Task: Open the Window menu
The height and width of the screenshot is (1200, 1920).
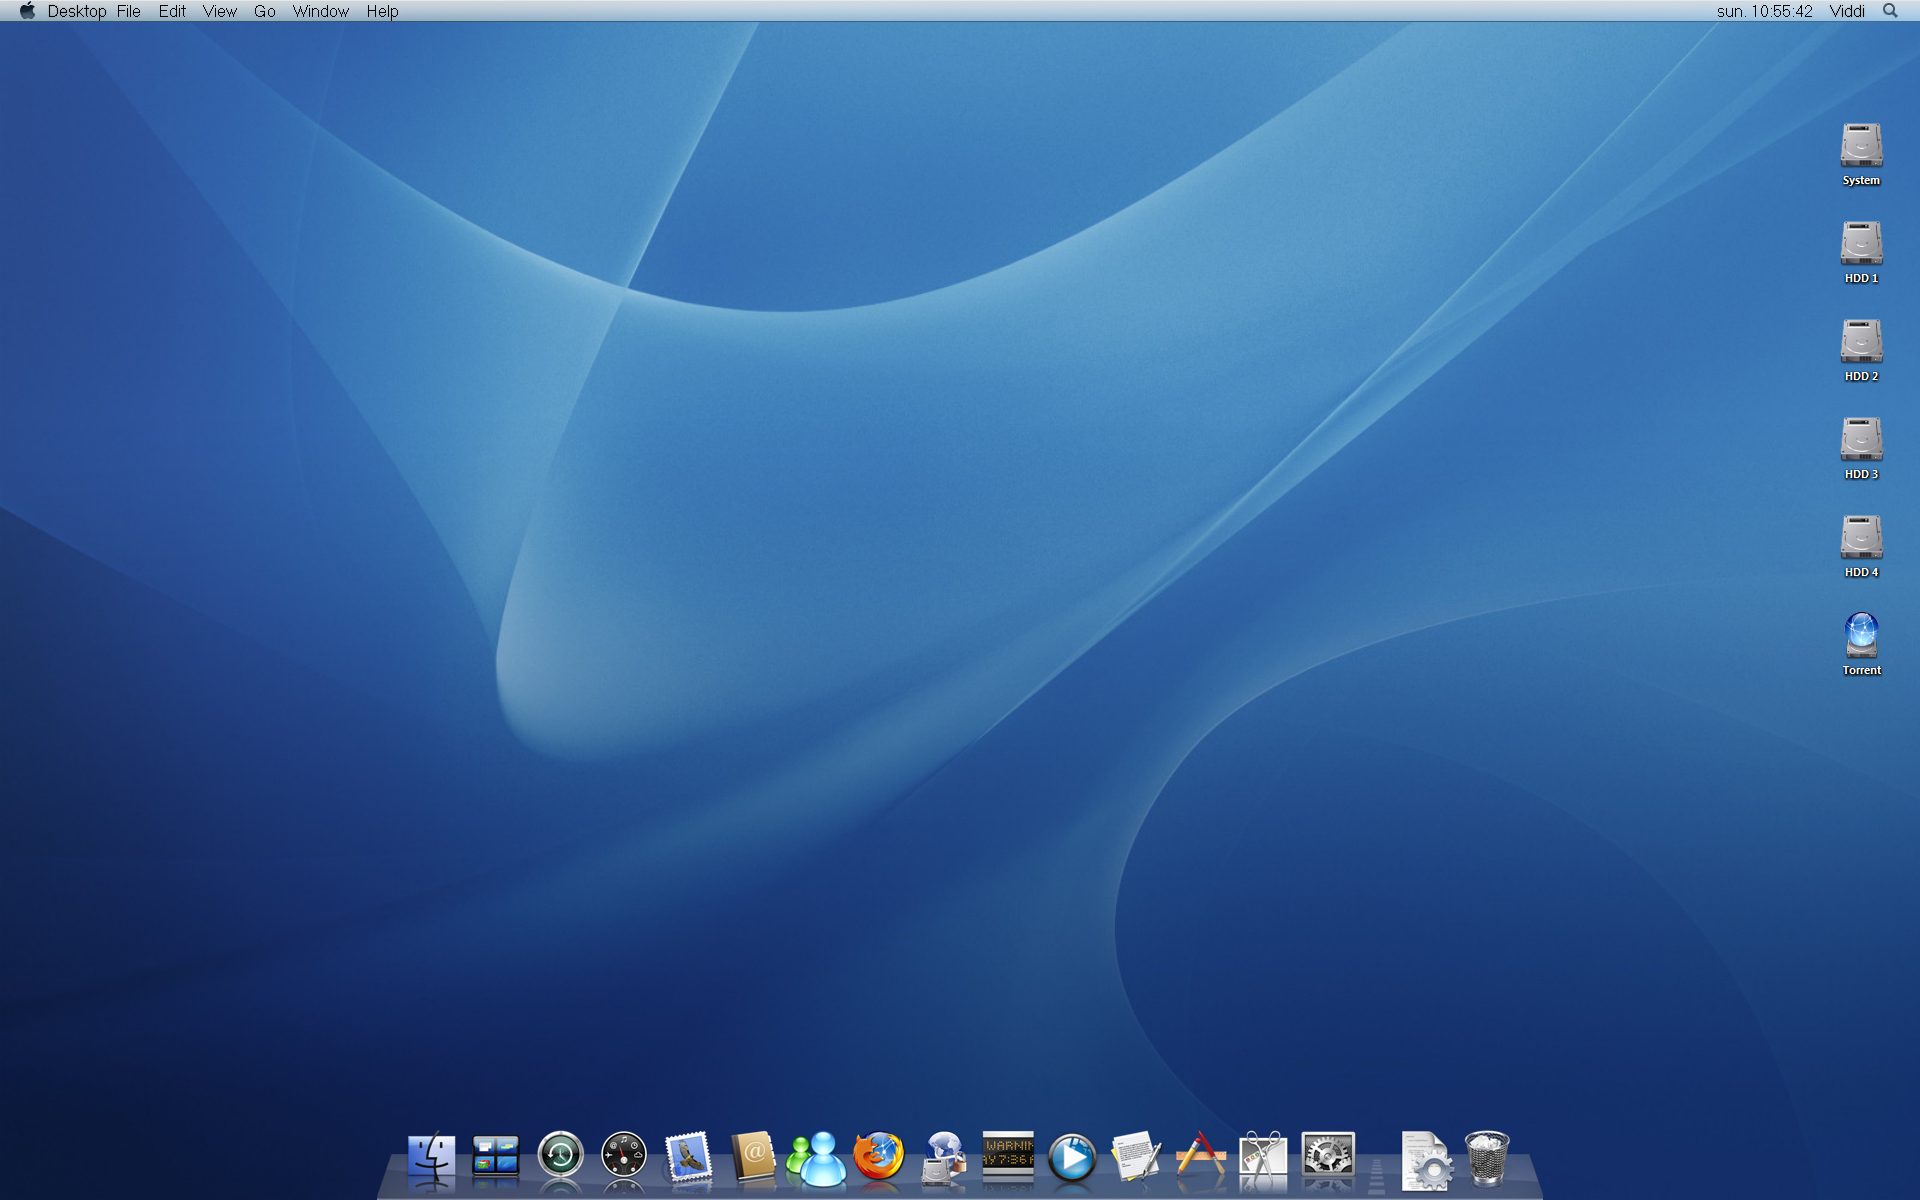Action: [x=320, y=11]
